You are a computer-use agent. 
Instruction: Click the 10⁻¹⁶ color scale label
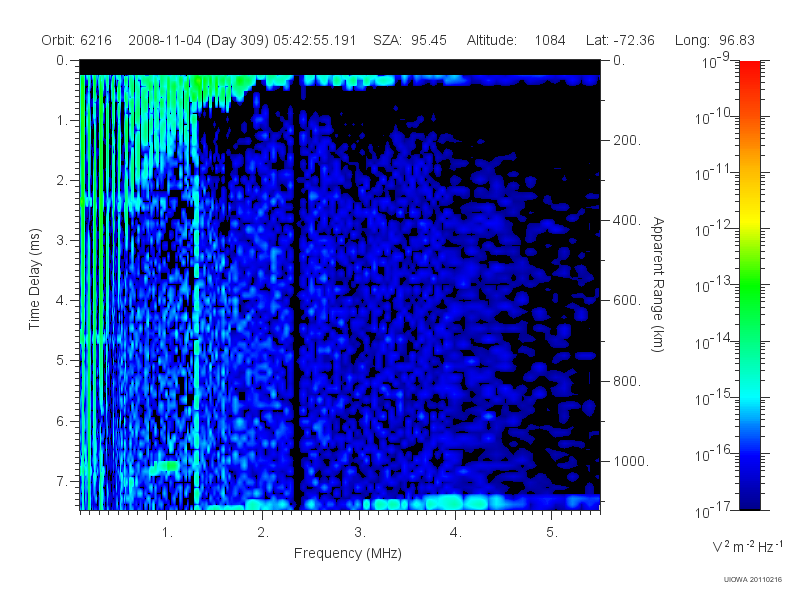tap(714, 454)
